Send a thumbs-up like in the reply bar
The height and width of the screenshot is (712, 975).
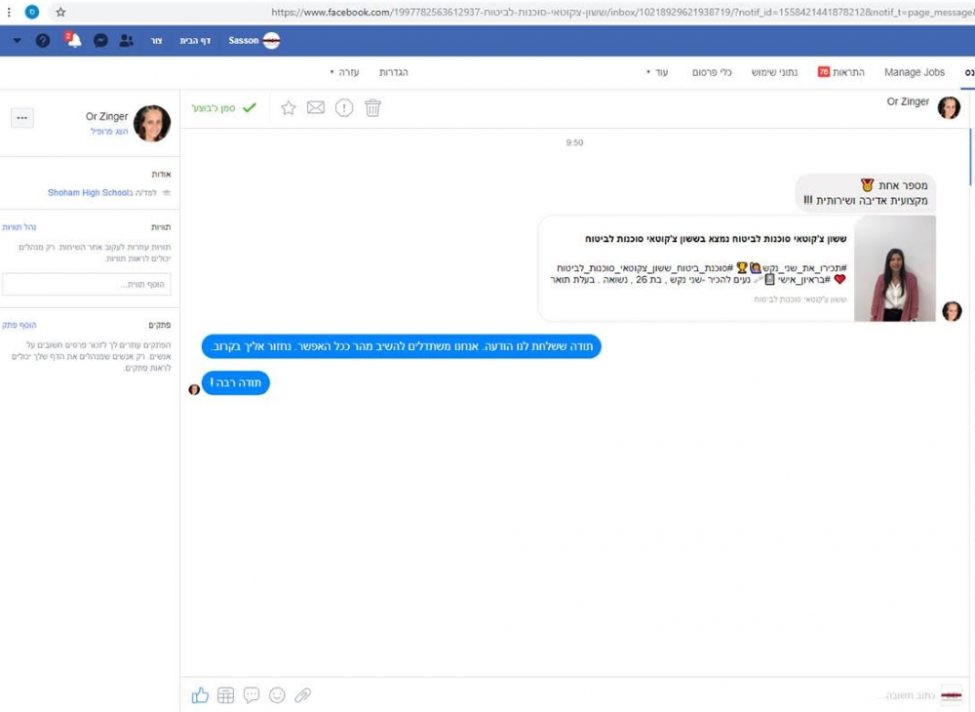coord(200,694)
